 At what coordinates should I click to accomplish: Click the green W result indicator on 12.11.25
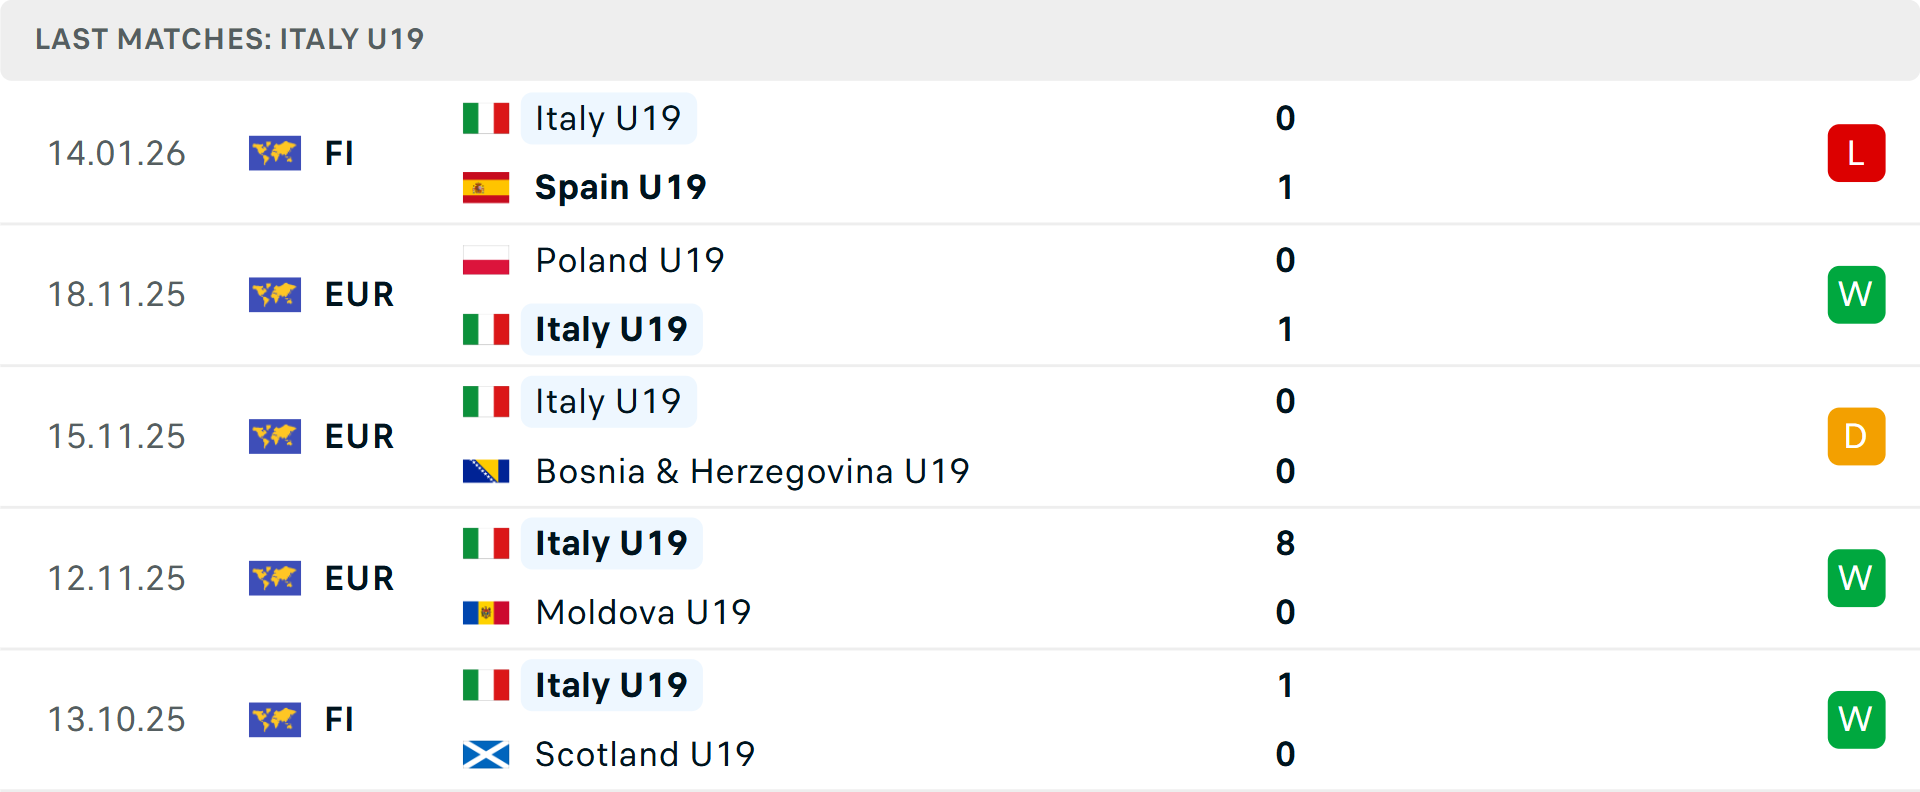pos(1856,578)
